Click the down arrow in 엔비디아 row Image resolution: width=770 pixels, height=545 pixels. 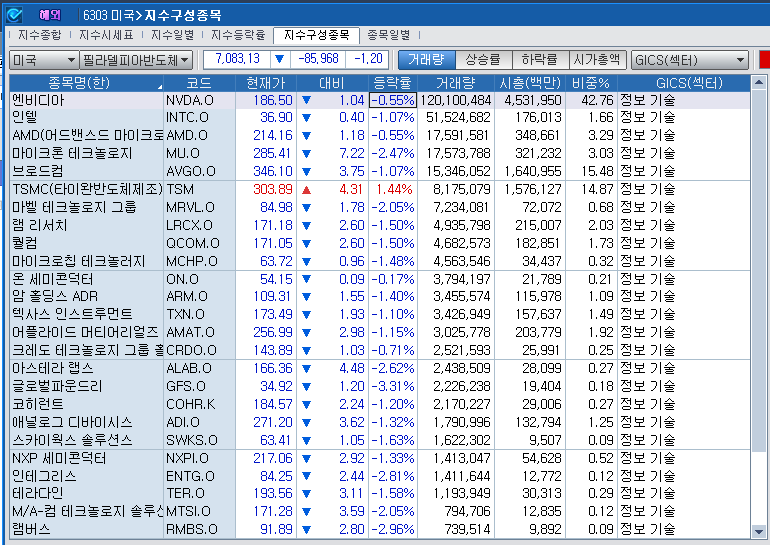(306, 101)
